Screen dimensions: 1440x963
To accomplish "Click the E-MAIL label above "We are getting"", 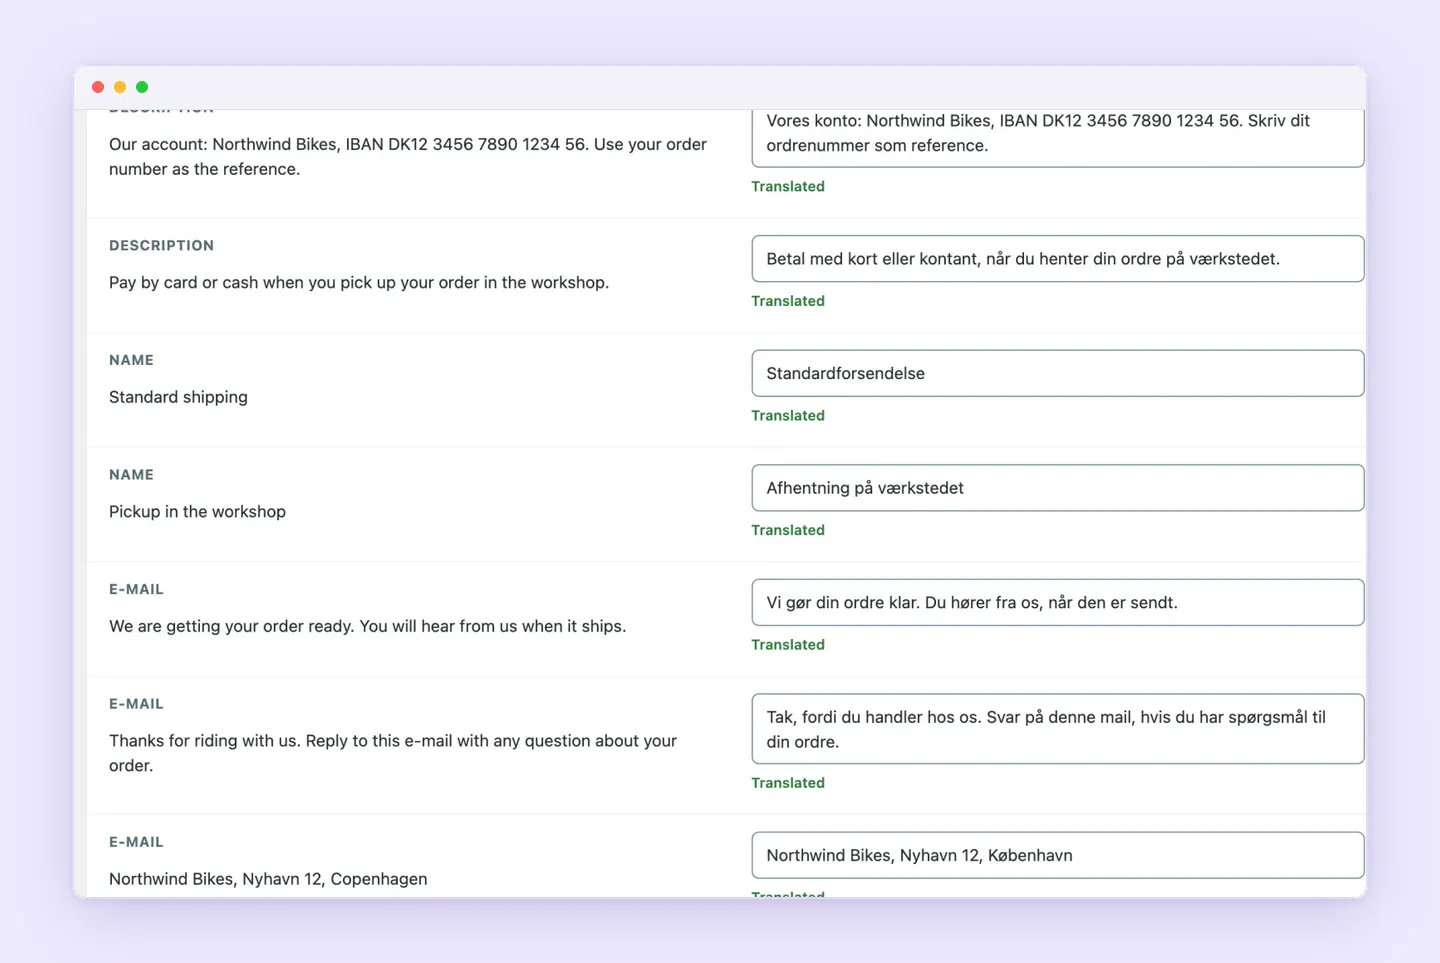I will pyautogui.click(x=136, y=590).
